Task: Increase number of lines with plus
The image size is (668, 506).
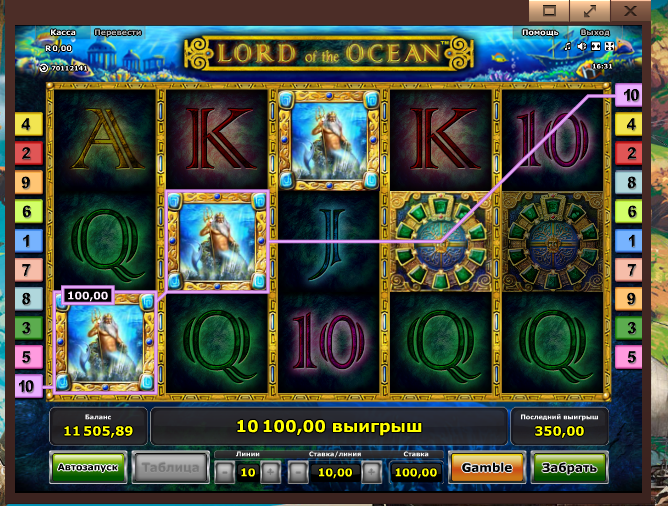Action: click(271, 472)
